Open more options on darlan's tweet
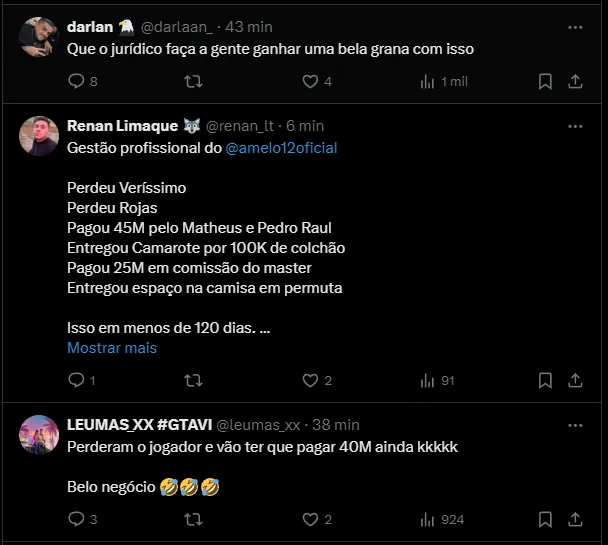The height and width of the screenshot is (545, 608). pyautogui.click(x=575, y=27)
